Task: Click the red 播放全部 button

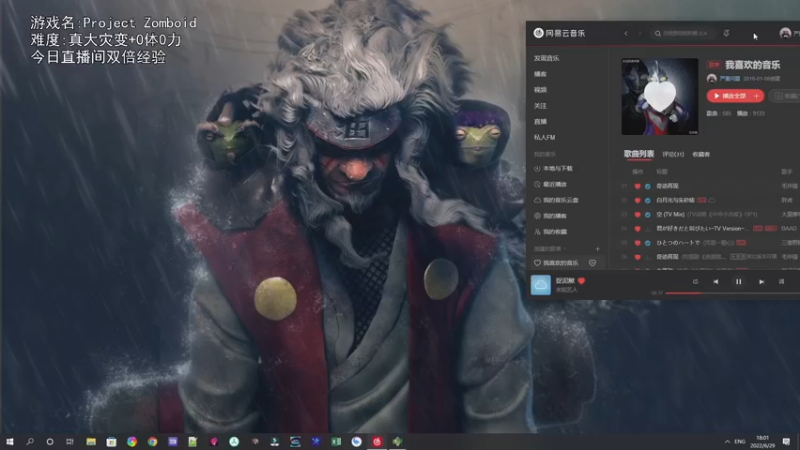Action: pos(730,96)
